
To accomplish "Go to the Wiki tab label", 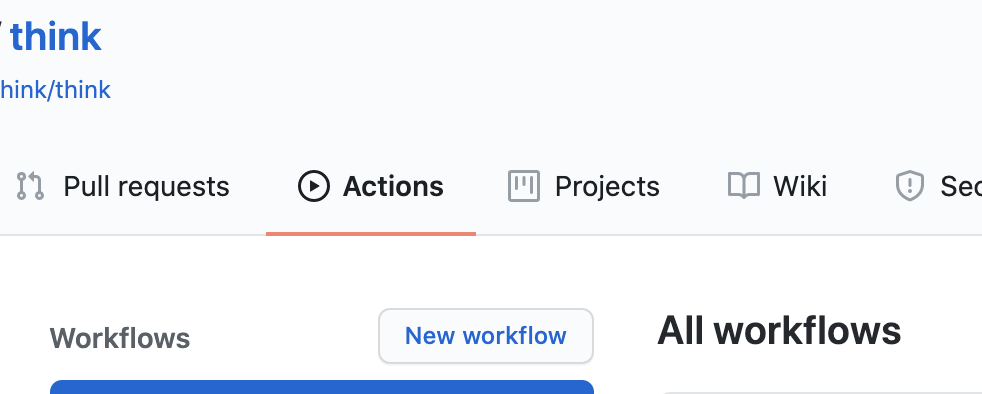I will (x=800, y=187).
